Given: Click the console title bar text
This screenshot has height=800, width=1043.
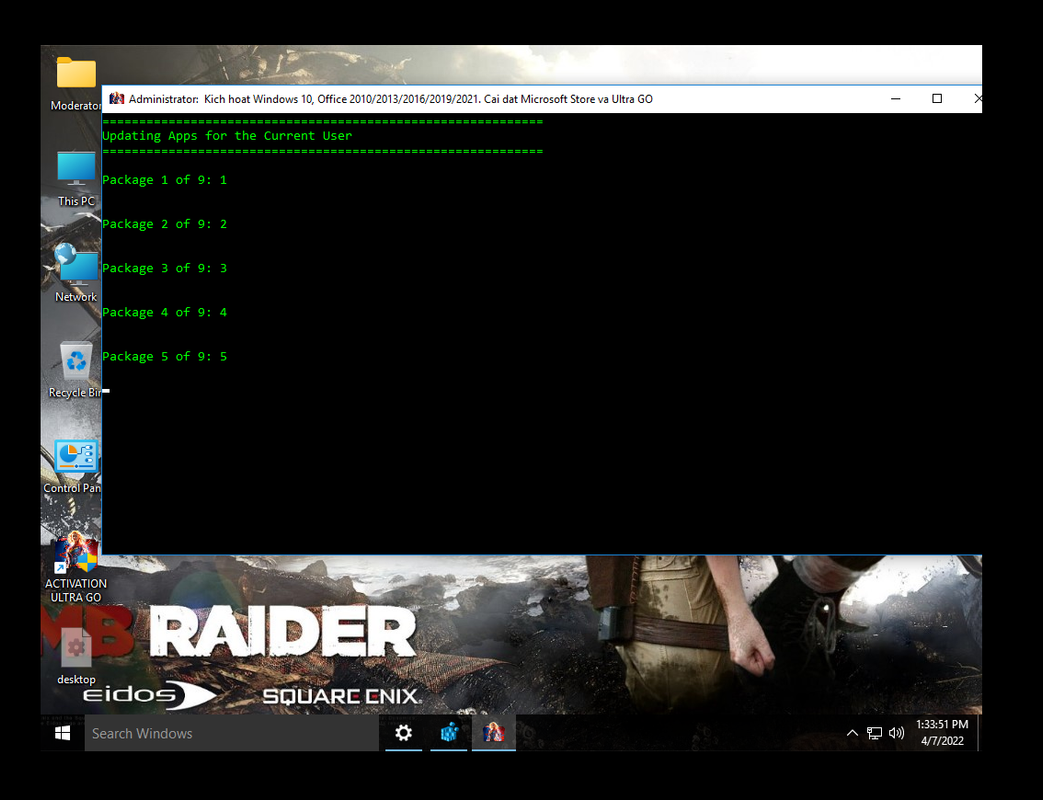Looking at the screenshot, I should 390,99.
